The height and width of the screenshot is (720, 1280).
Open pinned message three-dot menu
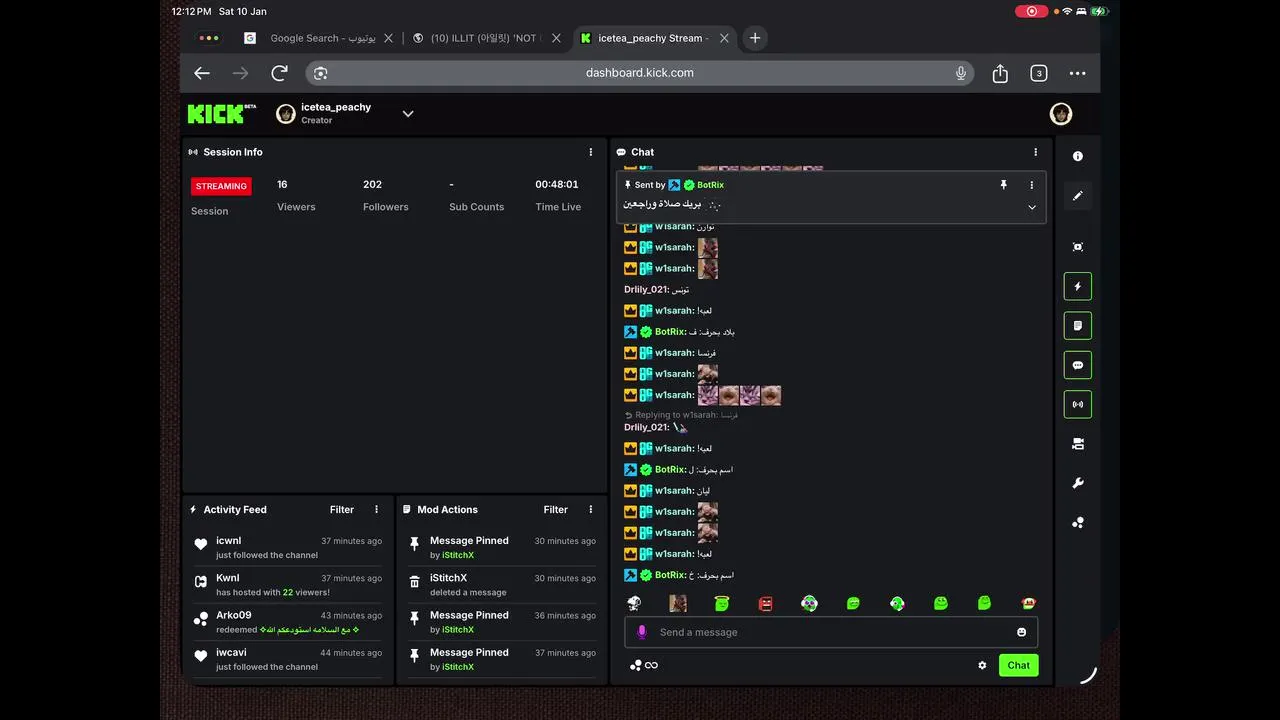coord(1032,185)
